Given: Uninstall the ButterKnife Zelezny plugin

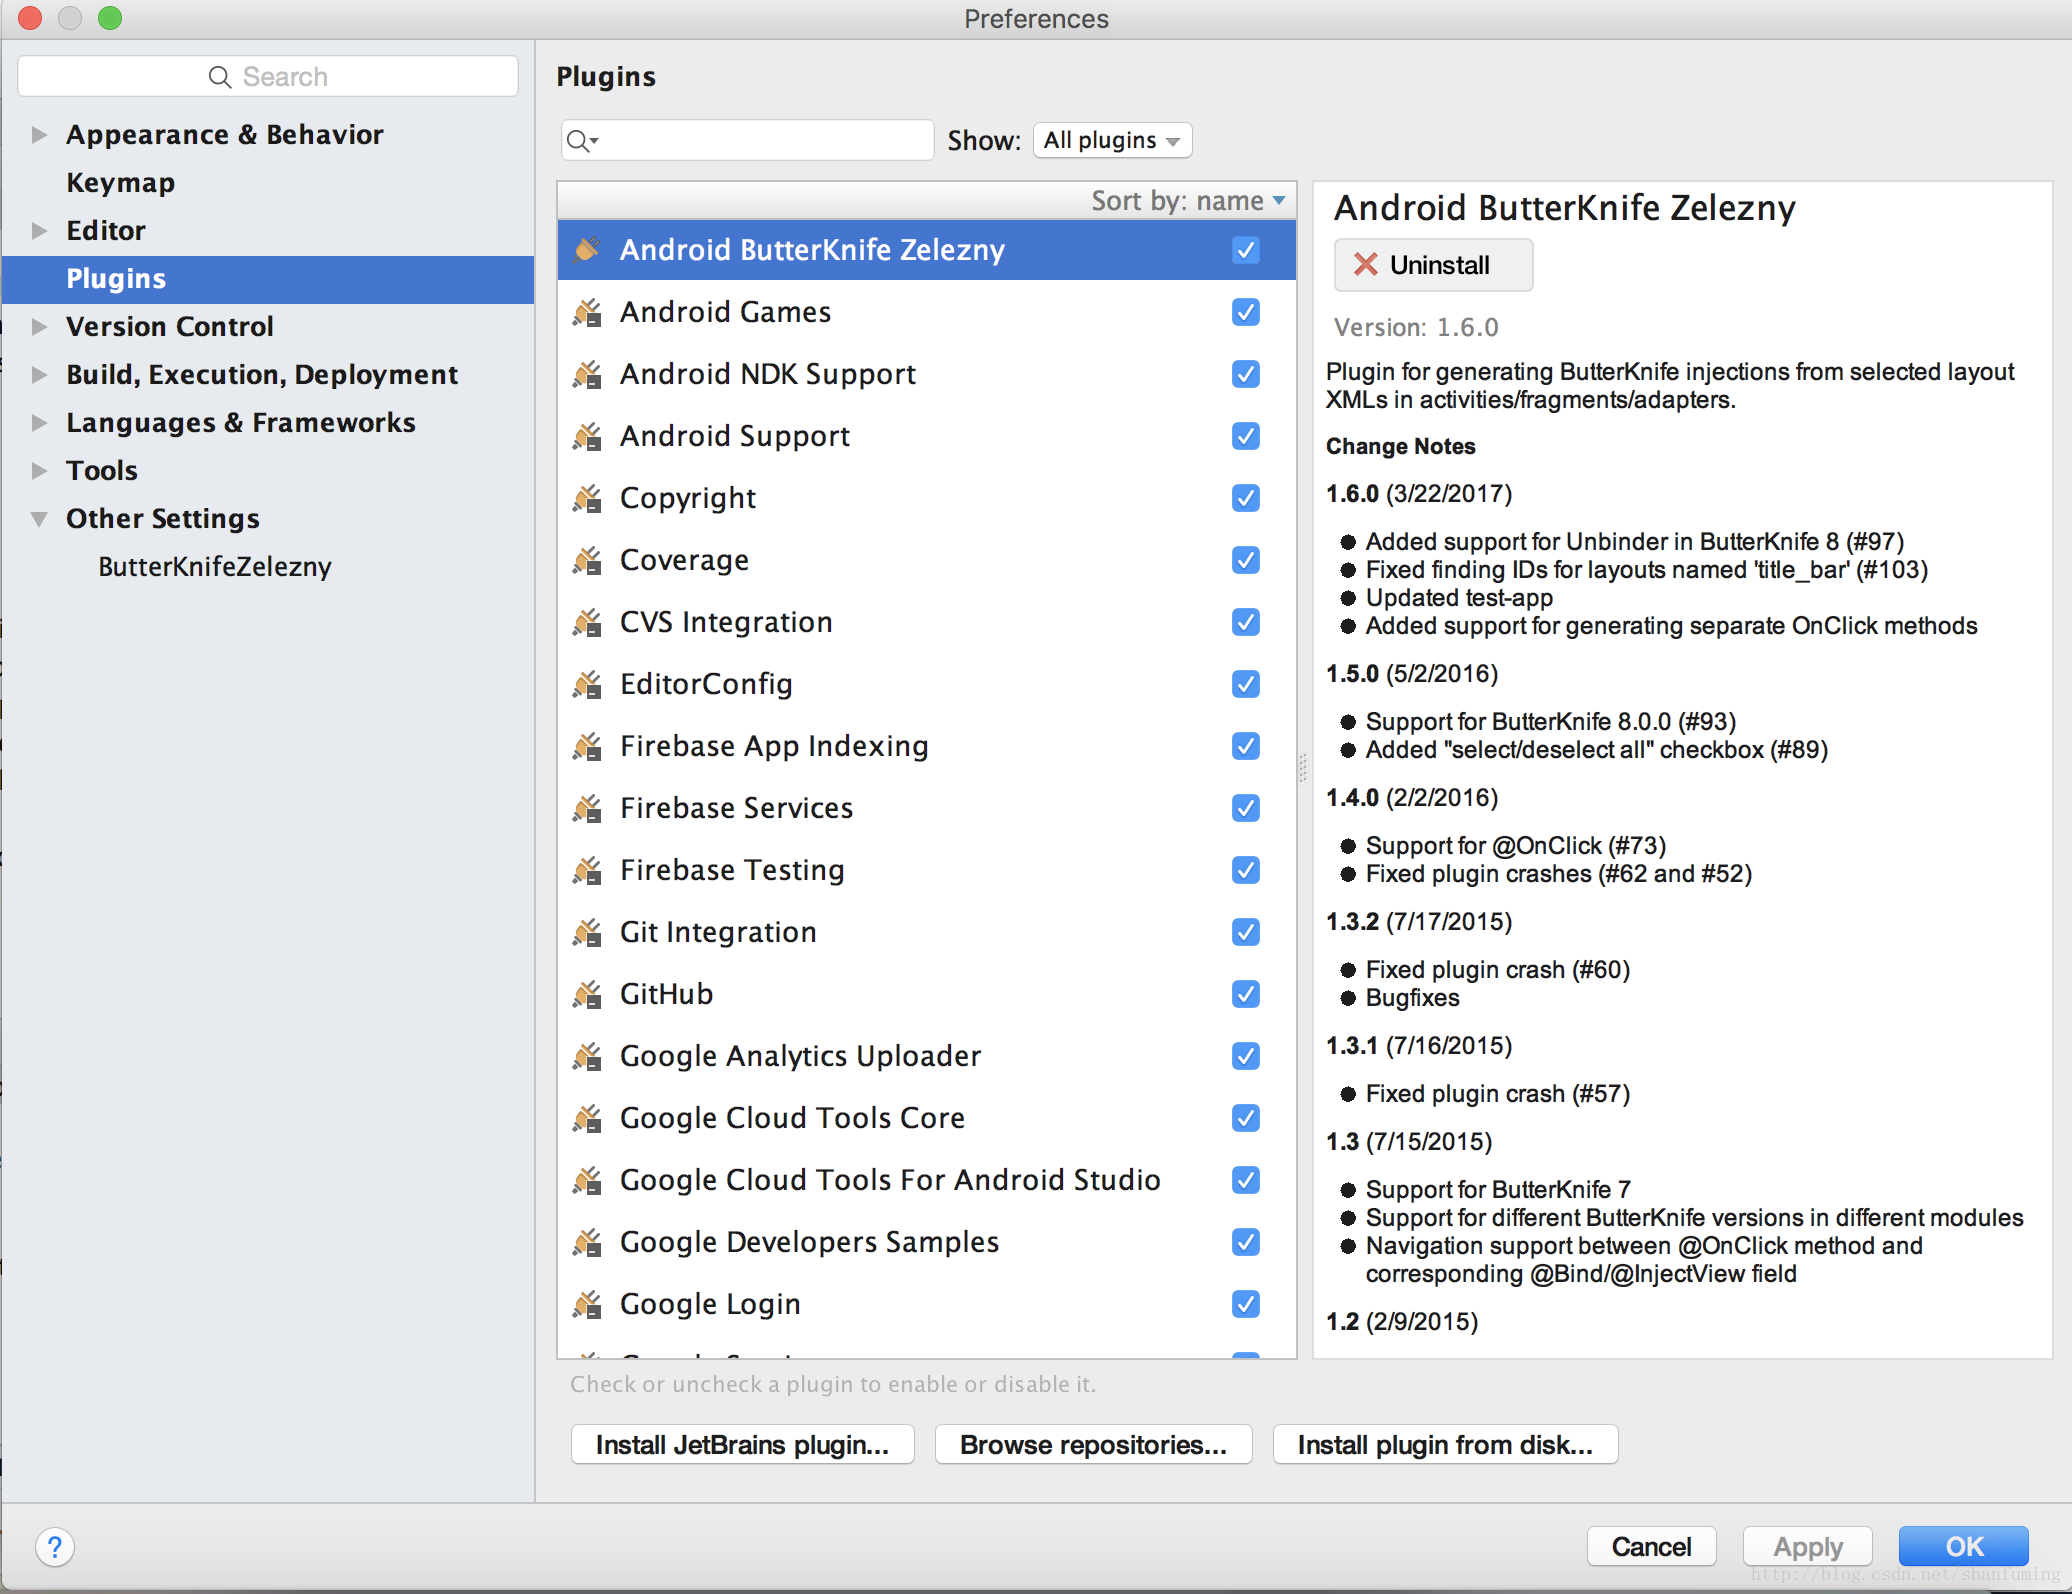Looking at the screenshot, I should [x=1433, y=265].
